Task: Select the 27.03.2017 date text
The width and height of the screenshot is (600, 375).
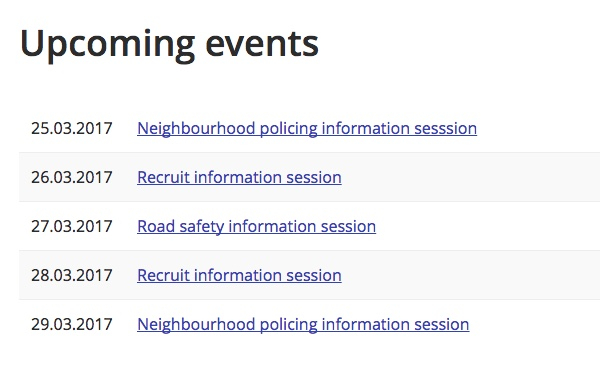Action: click(x=72, y=227)
